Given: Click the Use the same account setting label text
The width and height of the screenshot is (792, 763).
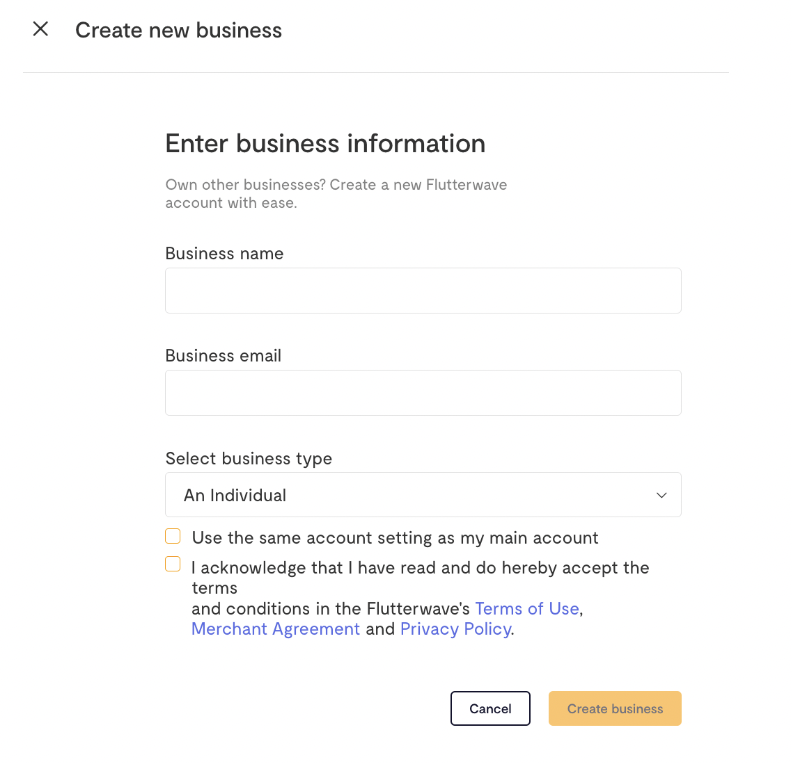Looking at the screenshot, I should (x=395, y=538).
